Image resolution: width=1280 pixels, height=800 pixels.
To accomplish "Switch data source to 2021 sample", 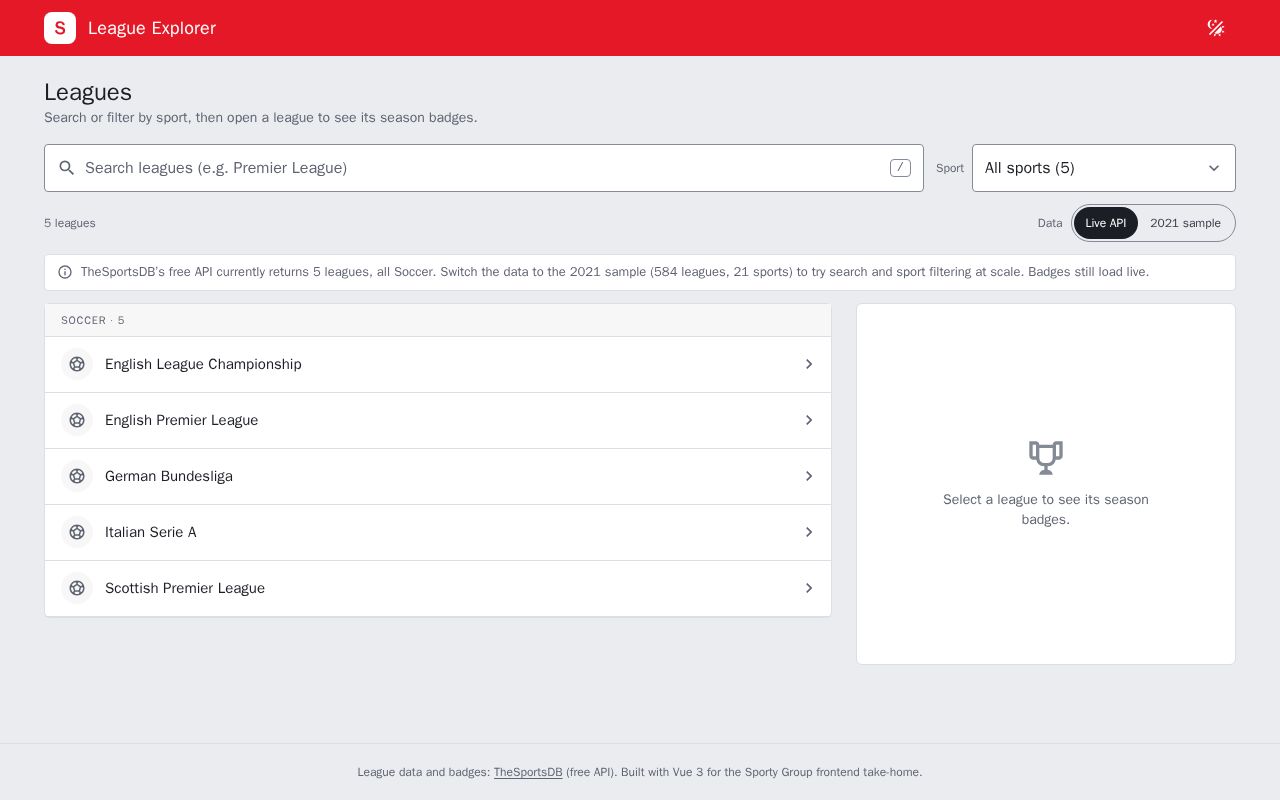I will (1185, 223).
